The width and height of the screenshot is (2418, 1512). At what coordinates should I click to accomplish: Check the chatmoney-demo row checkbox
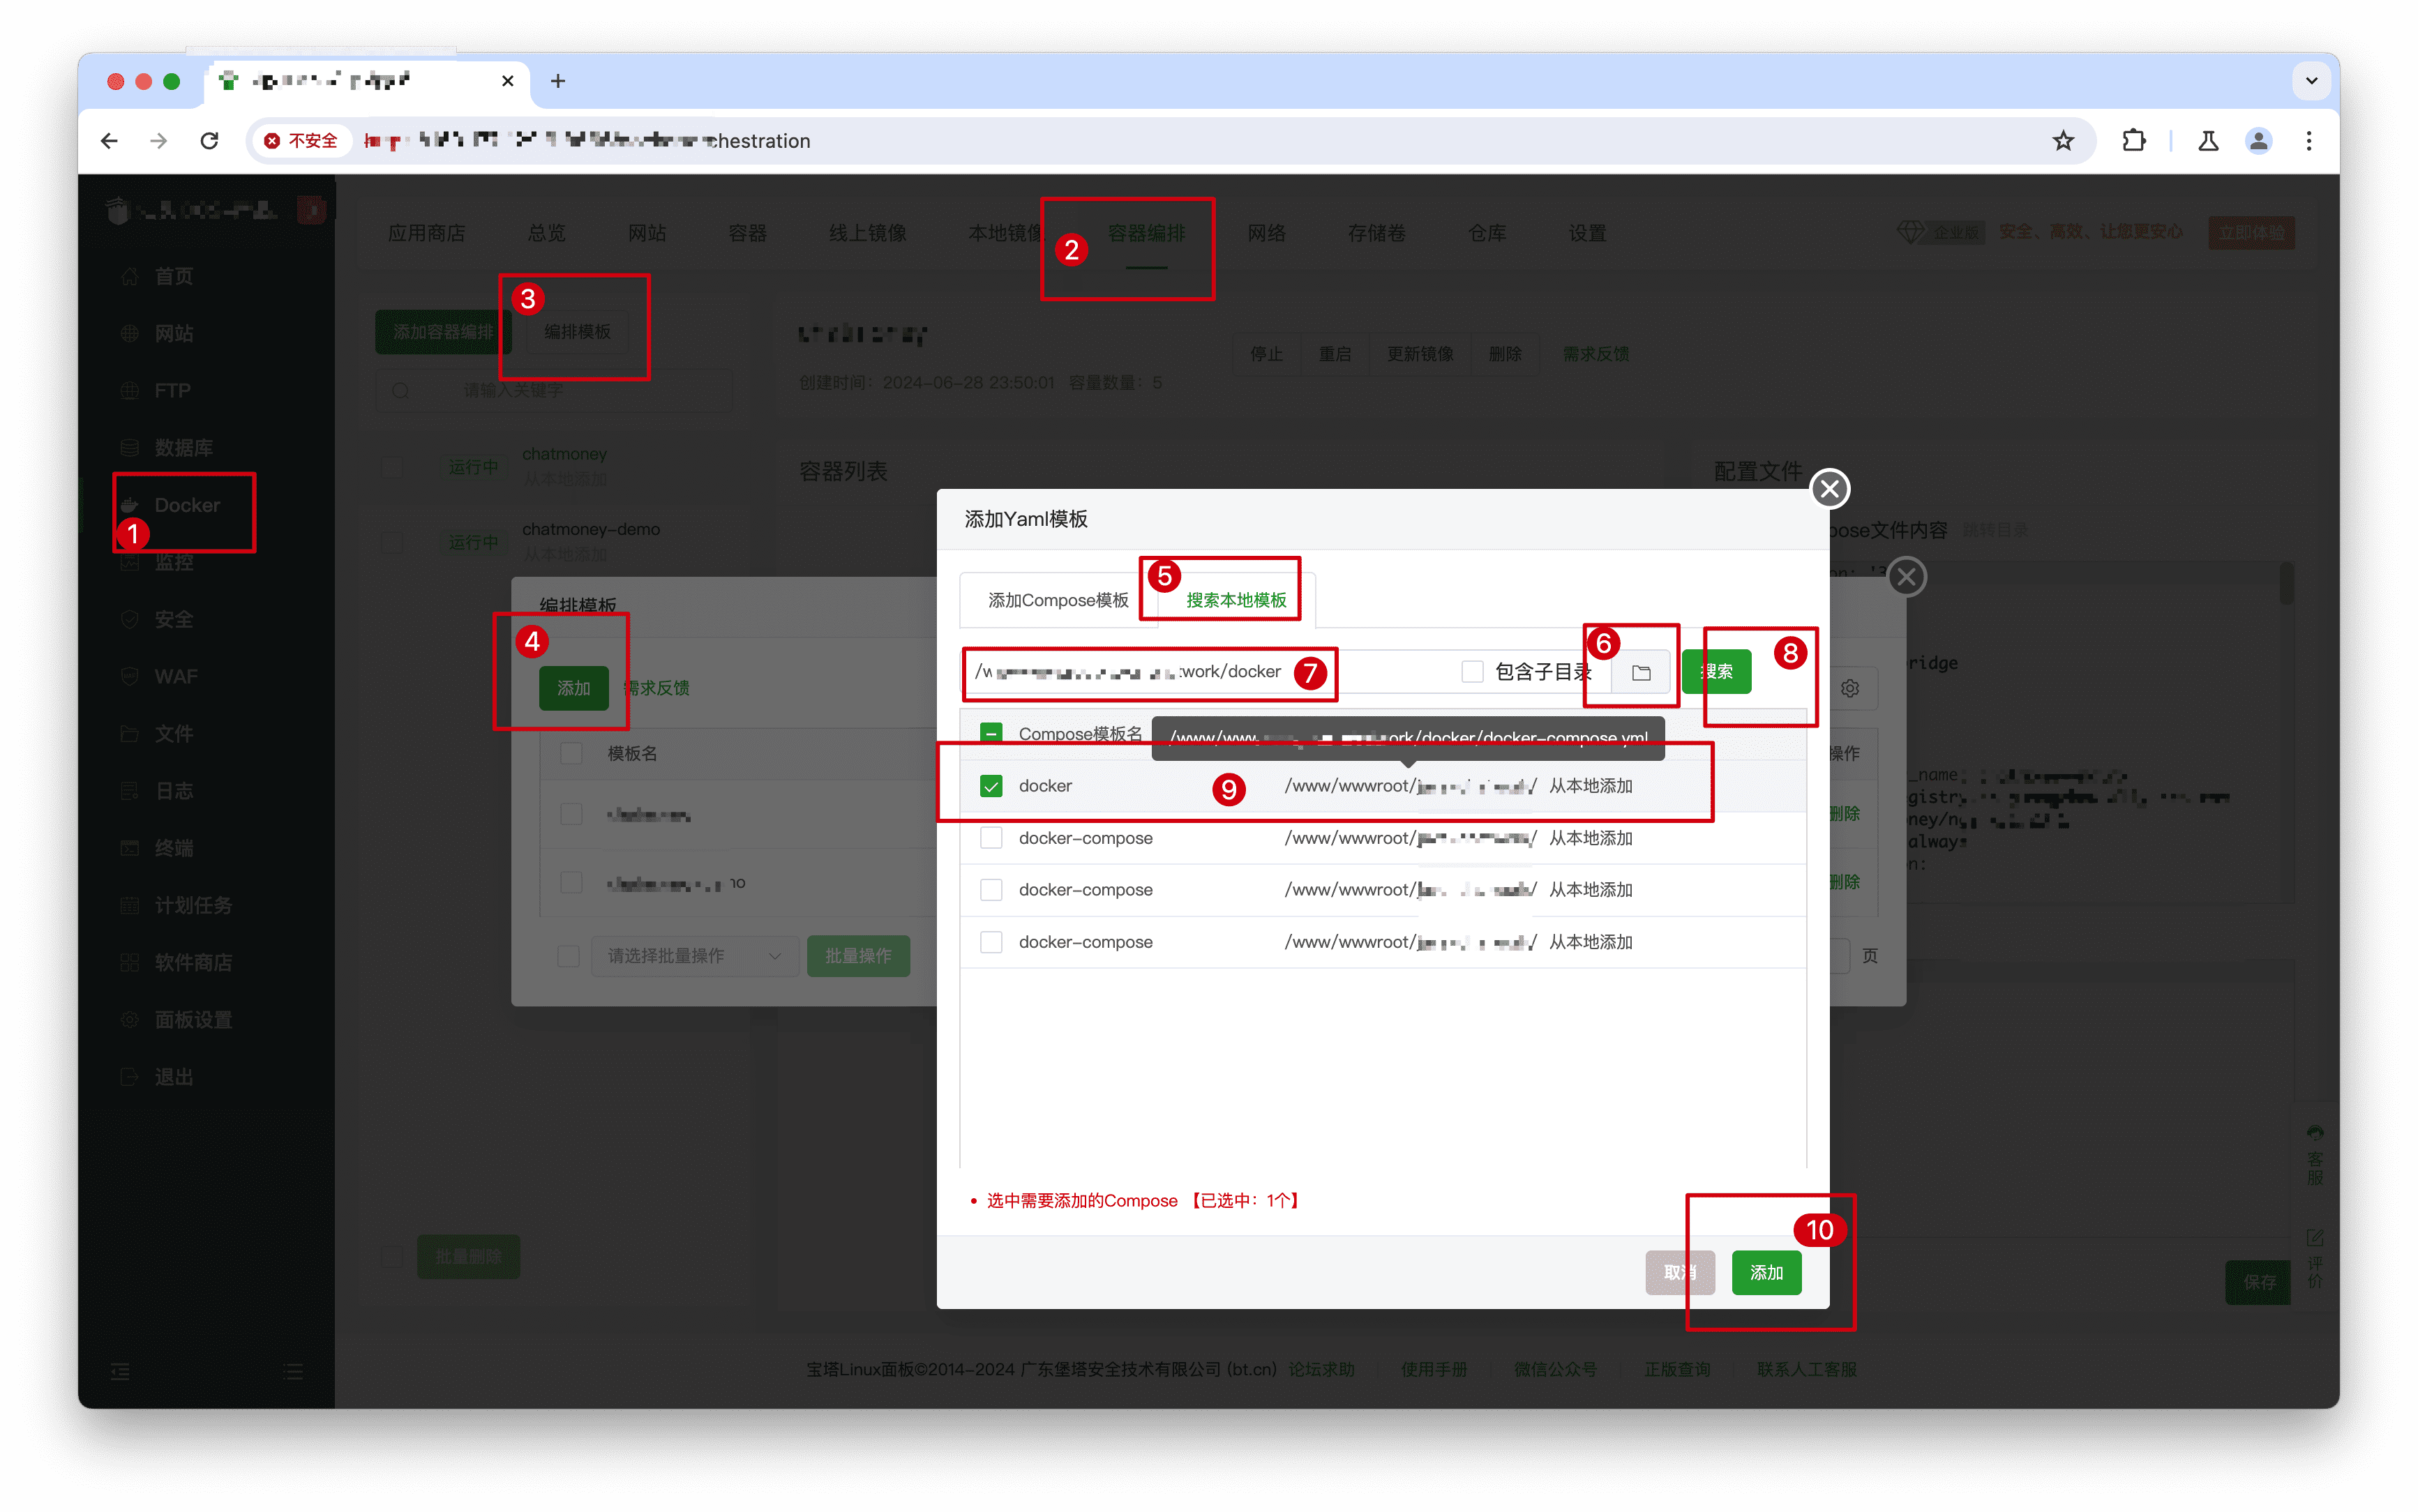click(x=392, y=542)
